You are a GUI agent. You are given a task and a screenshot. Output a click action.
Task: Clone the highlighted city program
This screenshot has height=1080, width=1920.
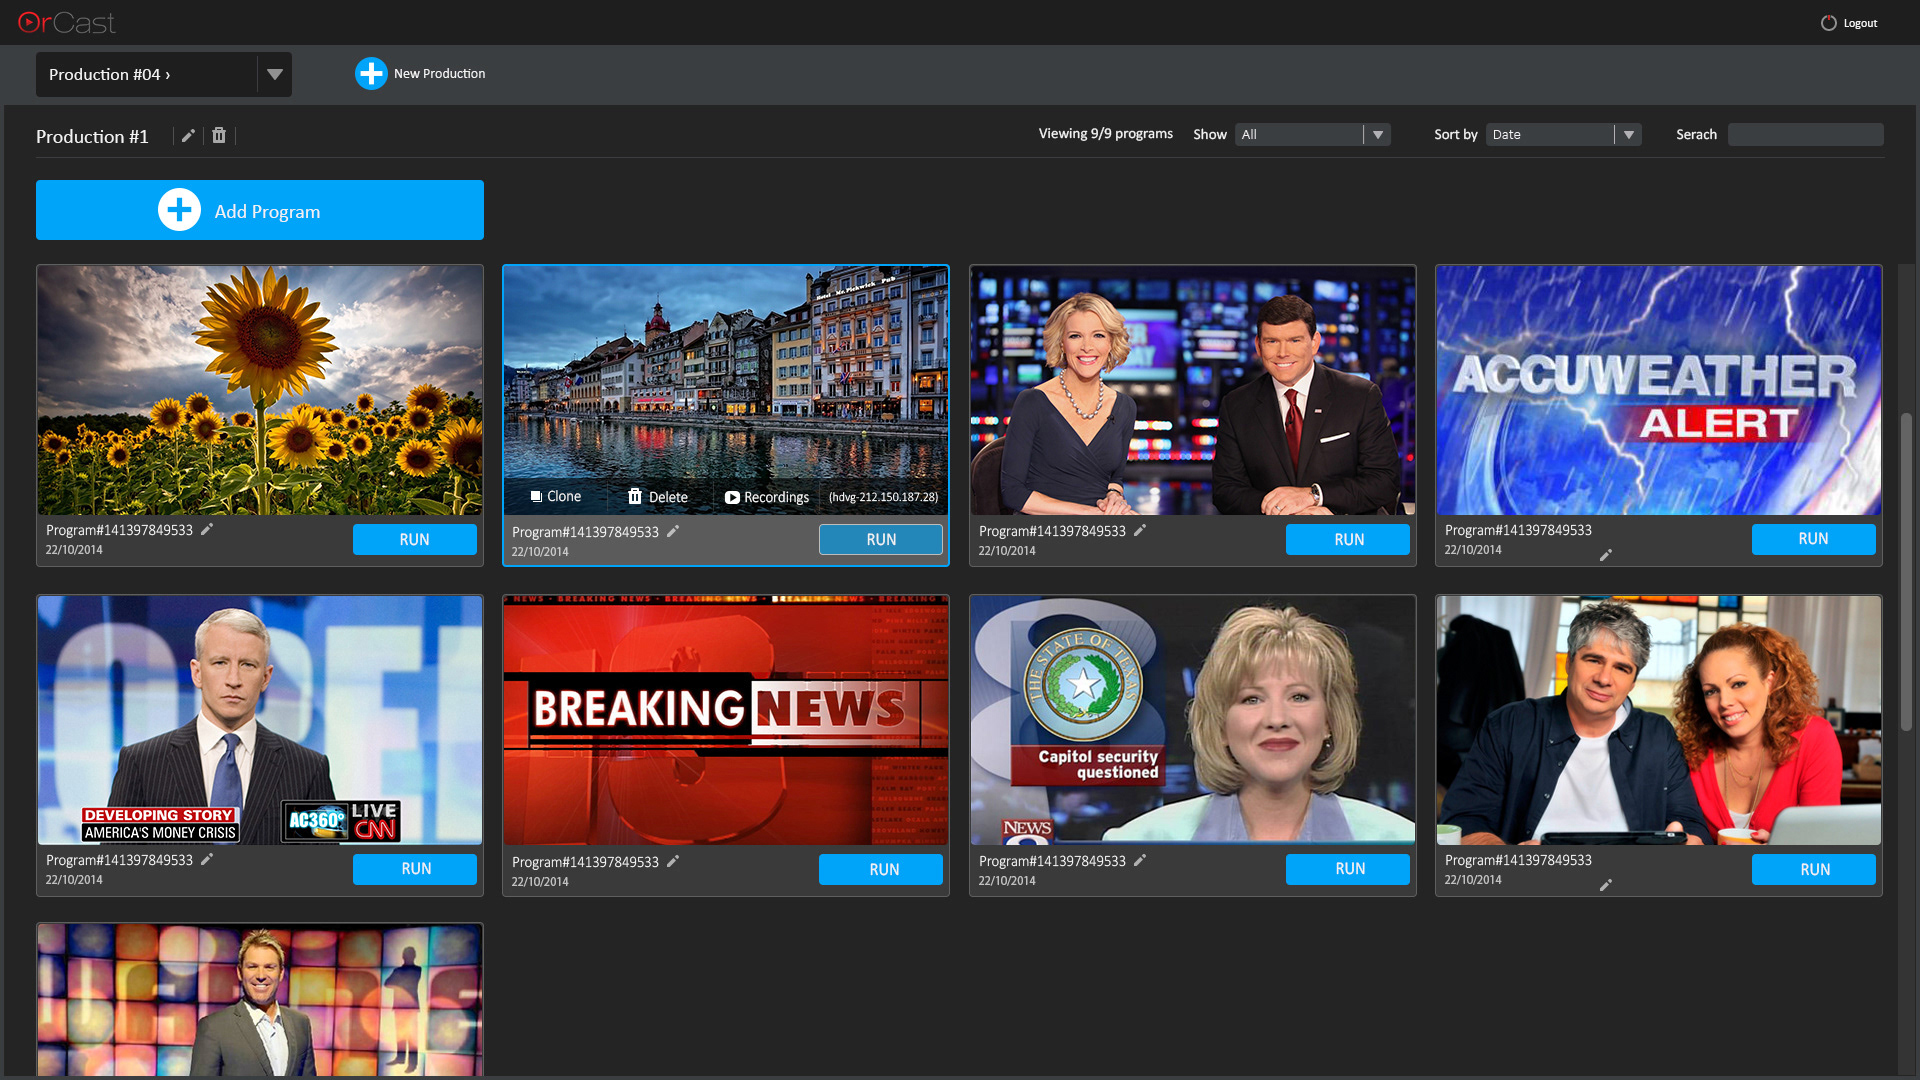(x=555, y=497)
